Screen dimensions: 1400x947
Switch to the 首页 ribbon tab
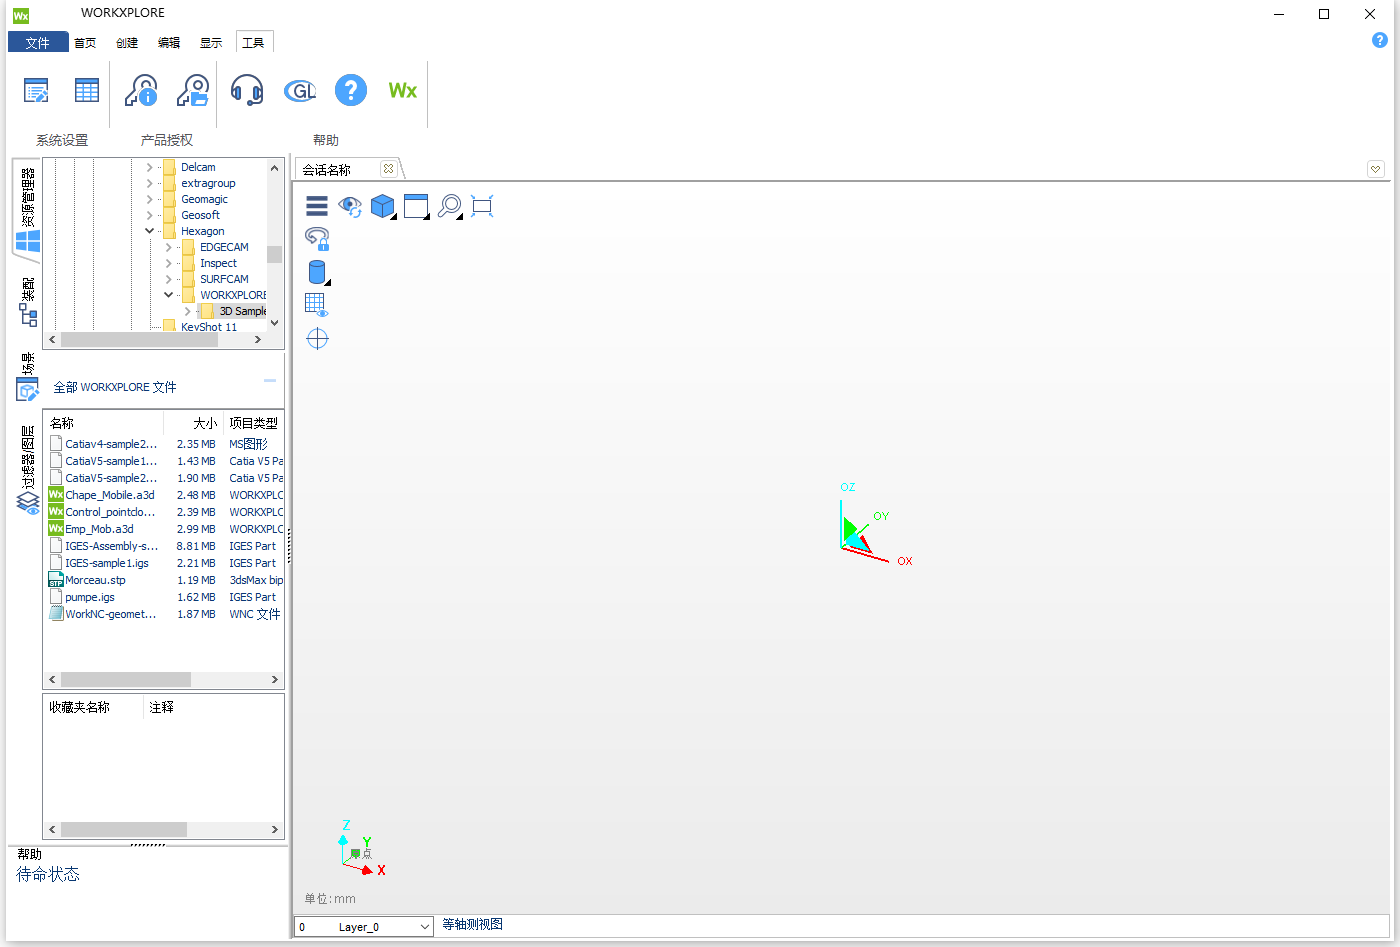click(85, 42)
